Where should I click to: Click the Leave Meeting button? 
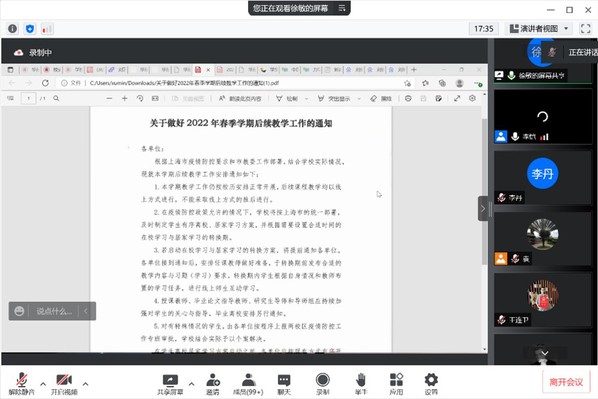[x=566, y=382]
